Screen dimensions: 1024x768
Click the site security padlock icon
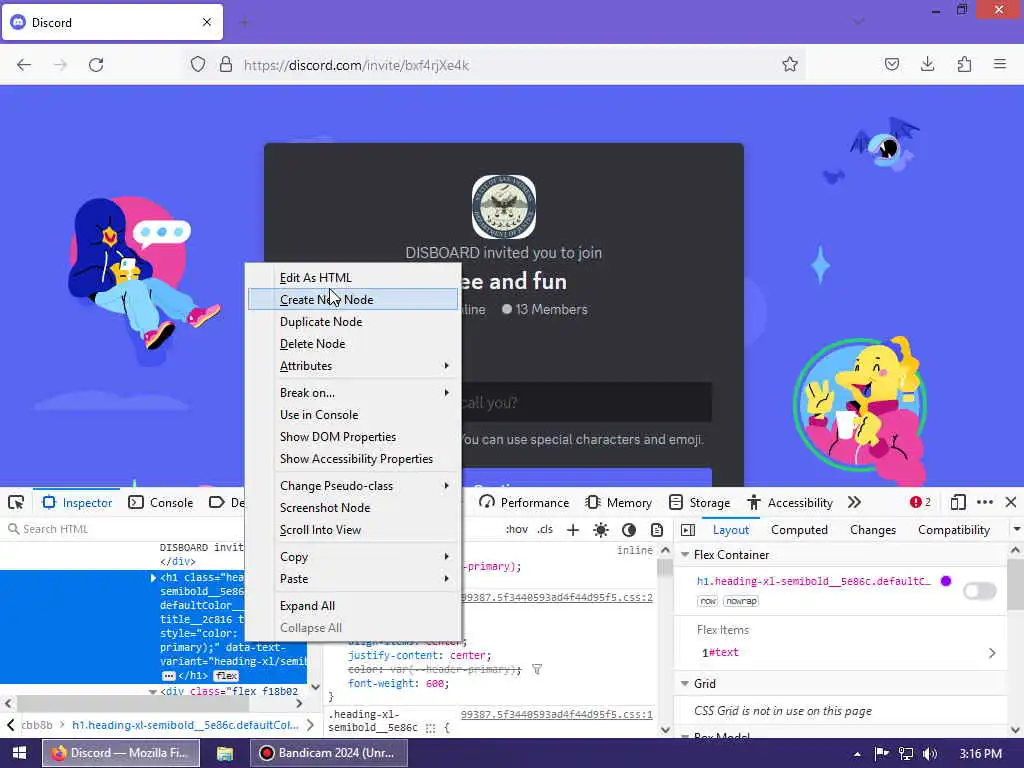(226, 65)
